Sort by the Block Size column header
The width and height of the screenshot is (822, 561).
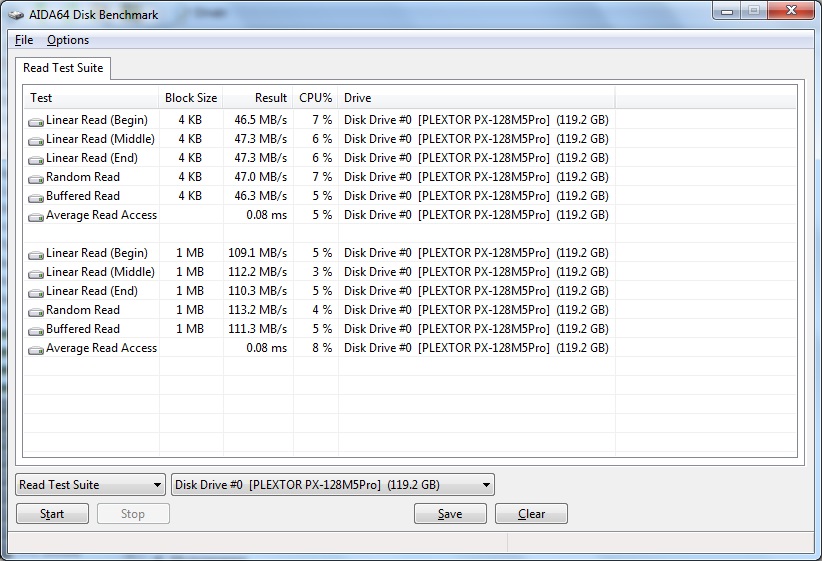click(191, 98)
